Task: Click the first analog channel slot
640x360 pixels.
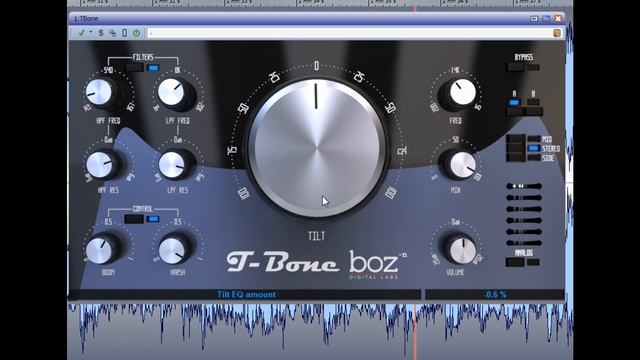Action: (x=524, y=186)
